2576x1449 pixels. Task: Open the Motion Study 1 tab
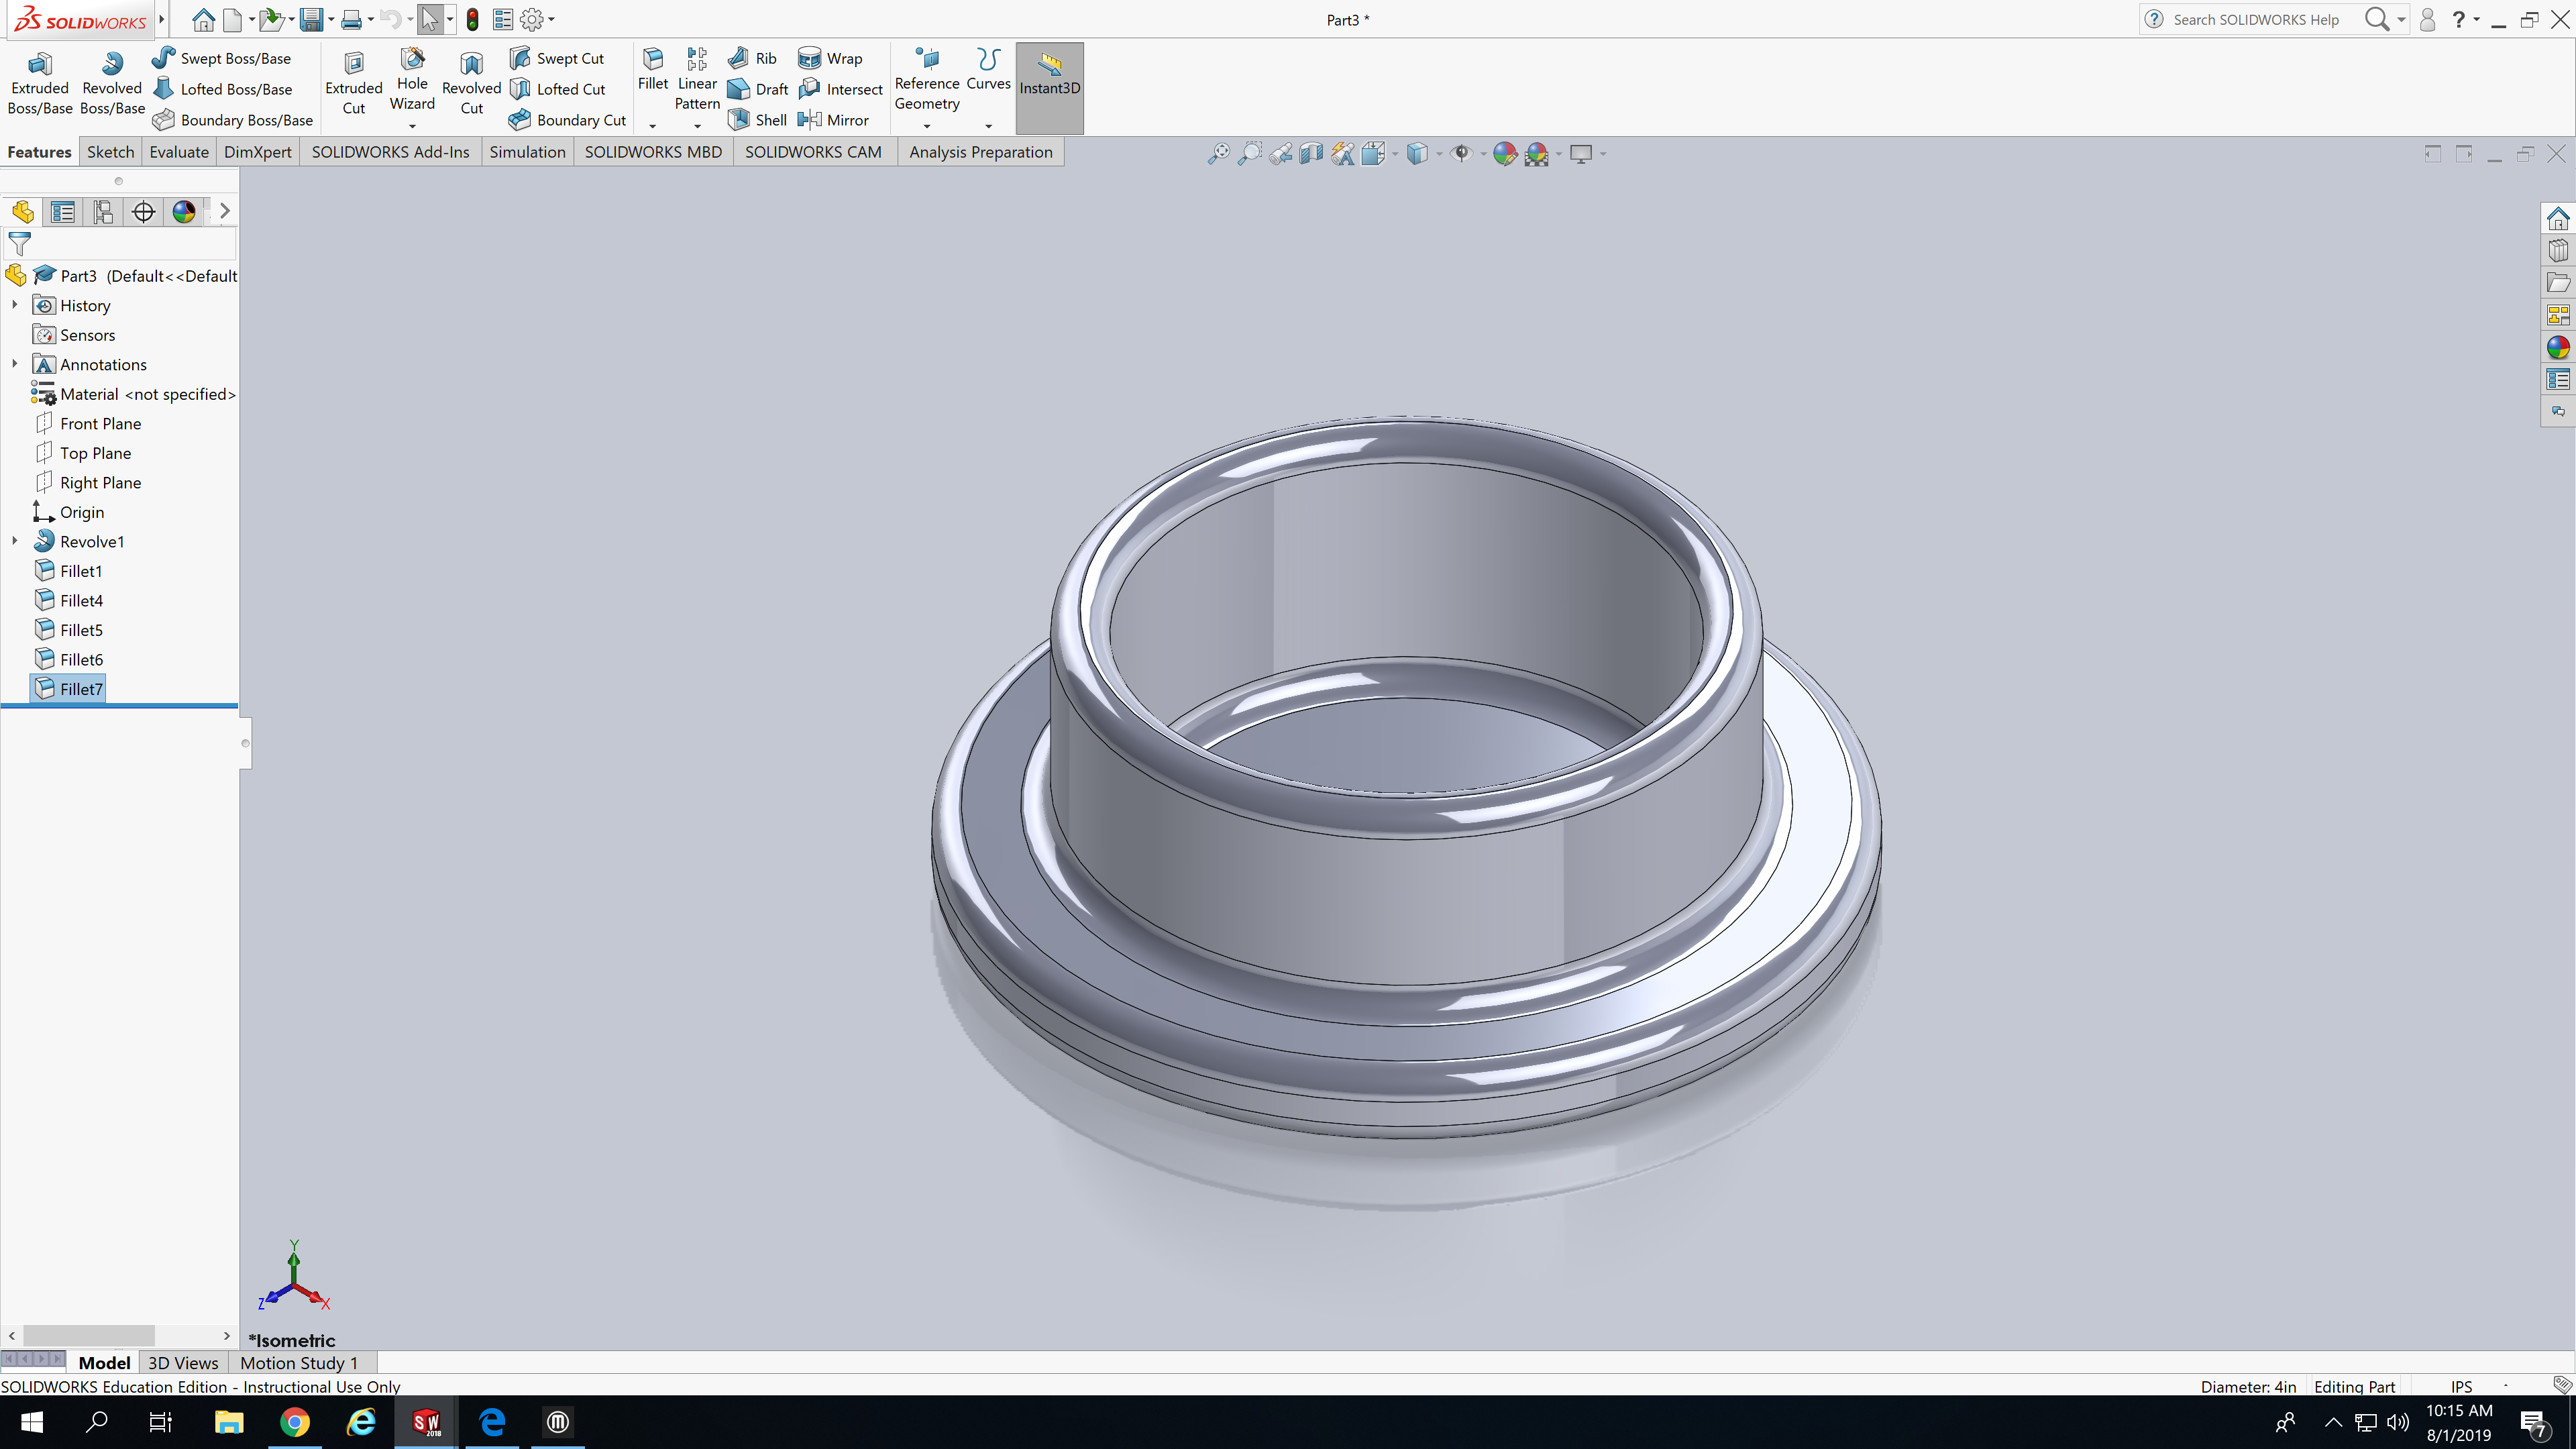(x=298, y=1363)
